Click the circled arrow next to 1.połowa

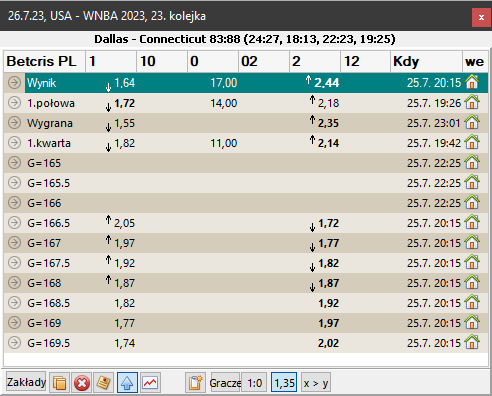point(14,103)
